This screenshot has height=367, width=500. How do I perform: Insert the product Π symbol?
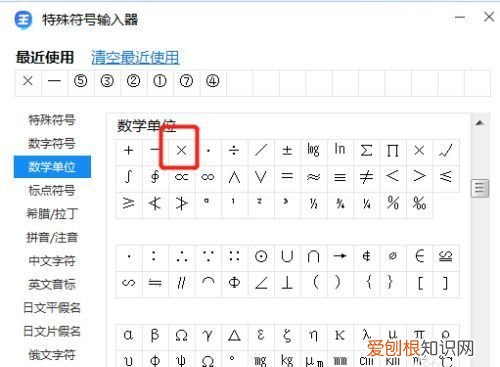point(393,151)
